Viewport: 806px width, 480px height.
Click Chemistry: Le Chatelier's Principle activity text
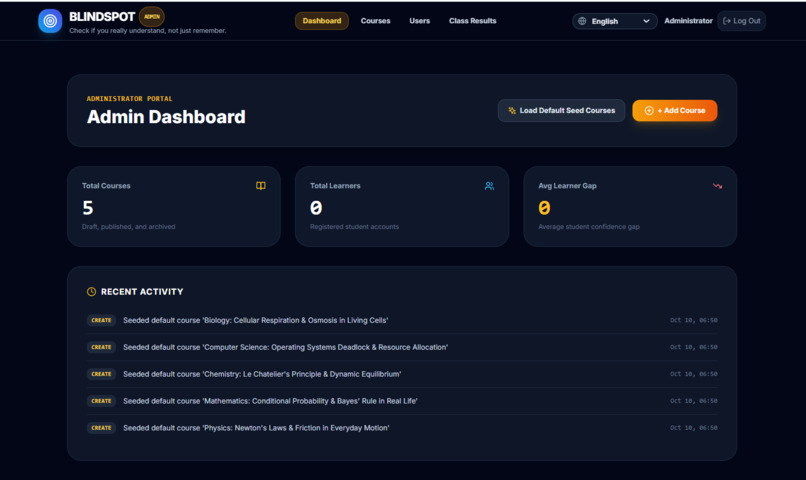click(x=262, y=374)
